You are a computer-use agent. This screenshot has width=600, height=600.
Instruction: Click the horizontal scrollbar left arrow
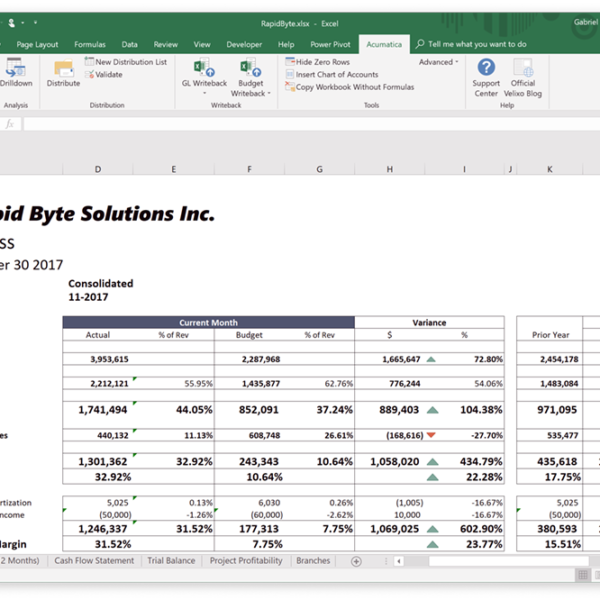click(x=399, y=561)
